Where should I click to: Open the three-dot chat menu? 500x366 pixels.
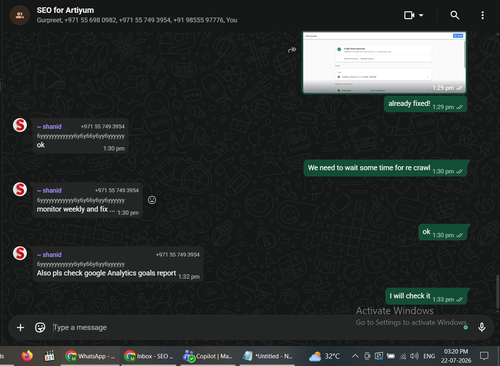[x=482, y=15]
